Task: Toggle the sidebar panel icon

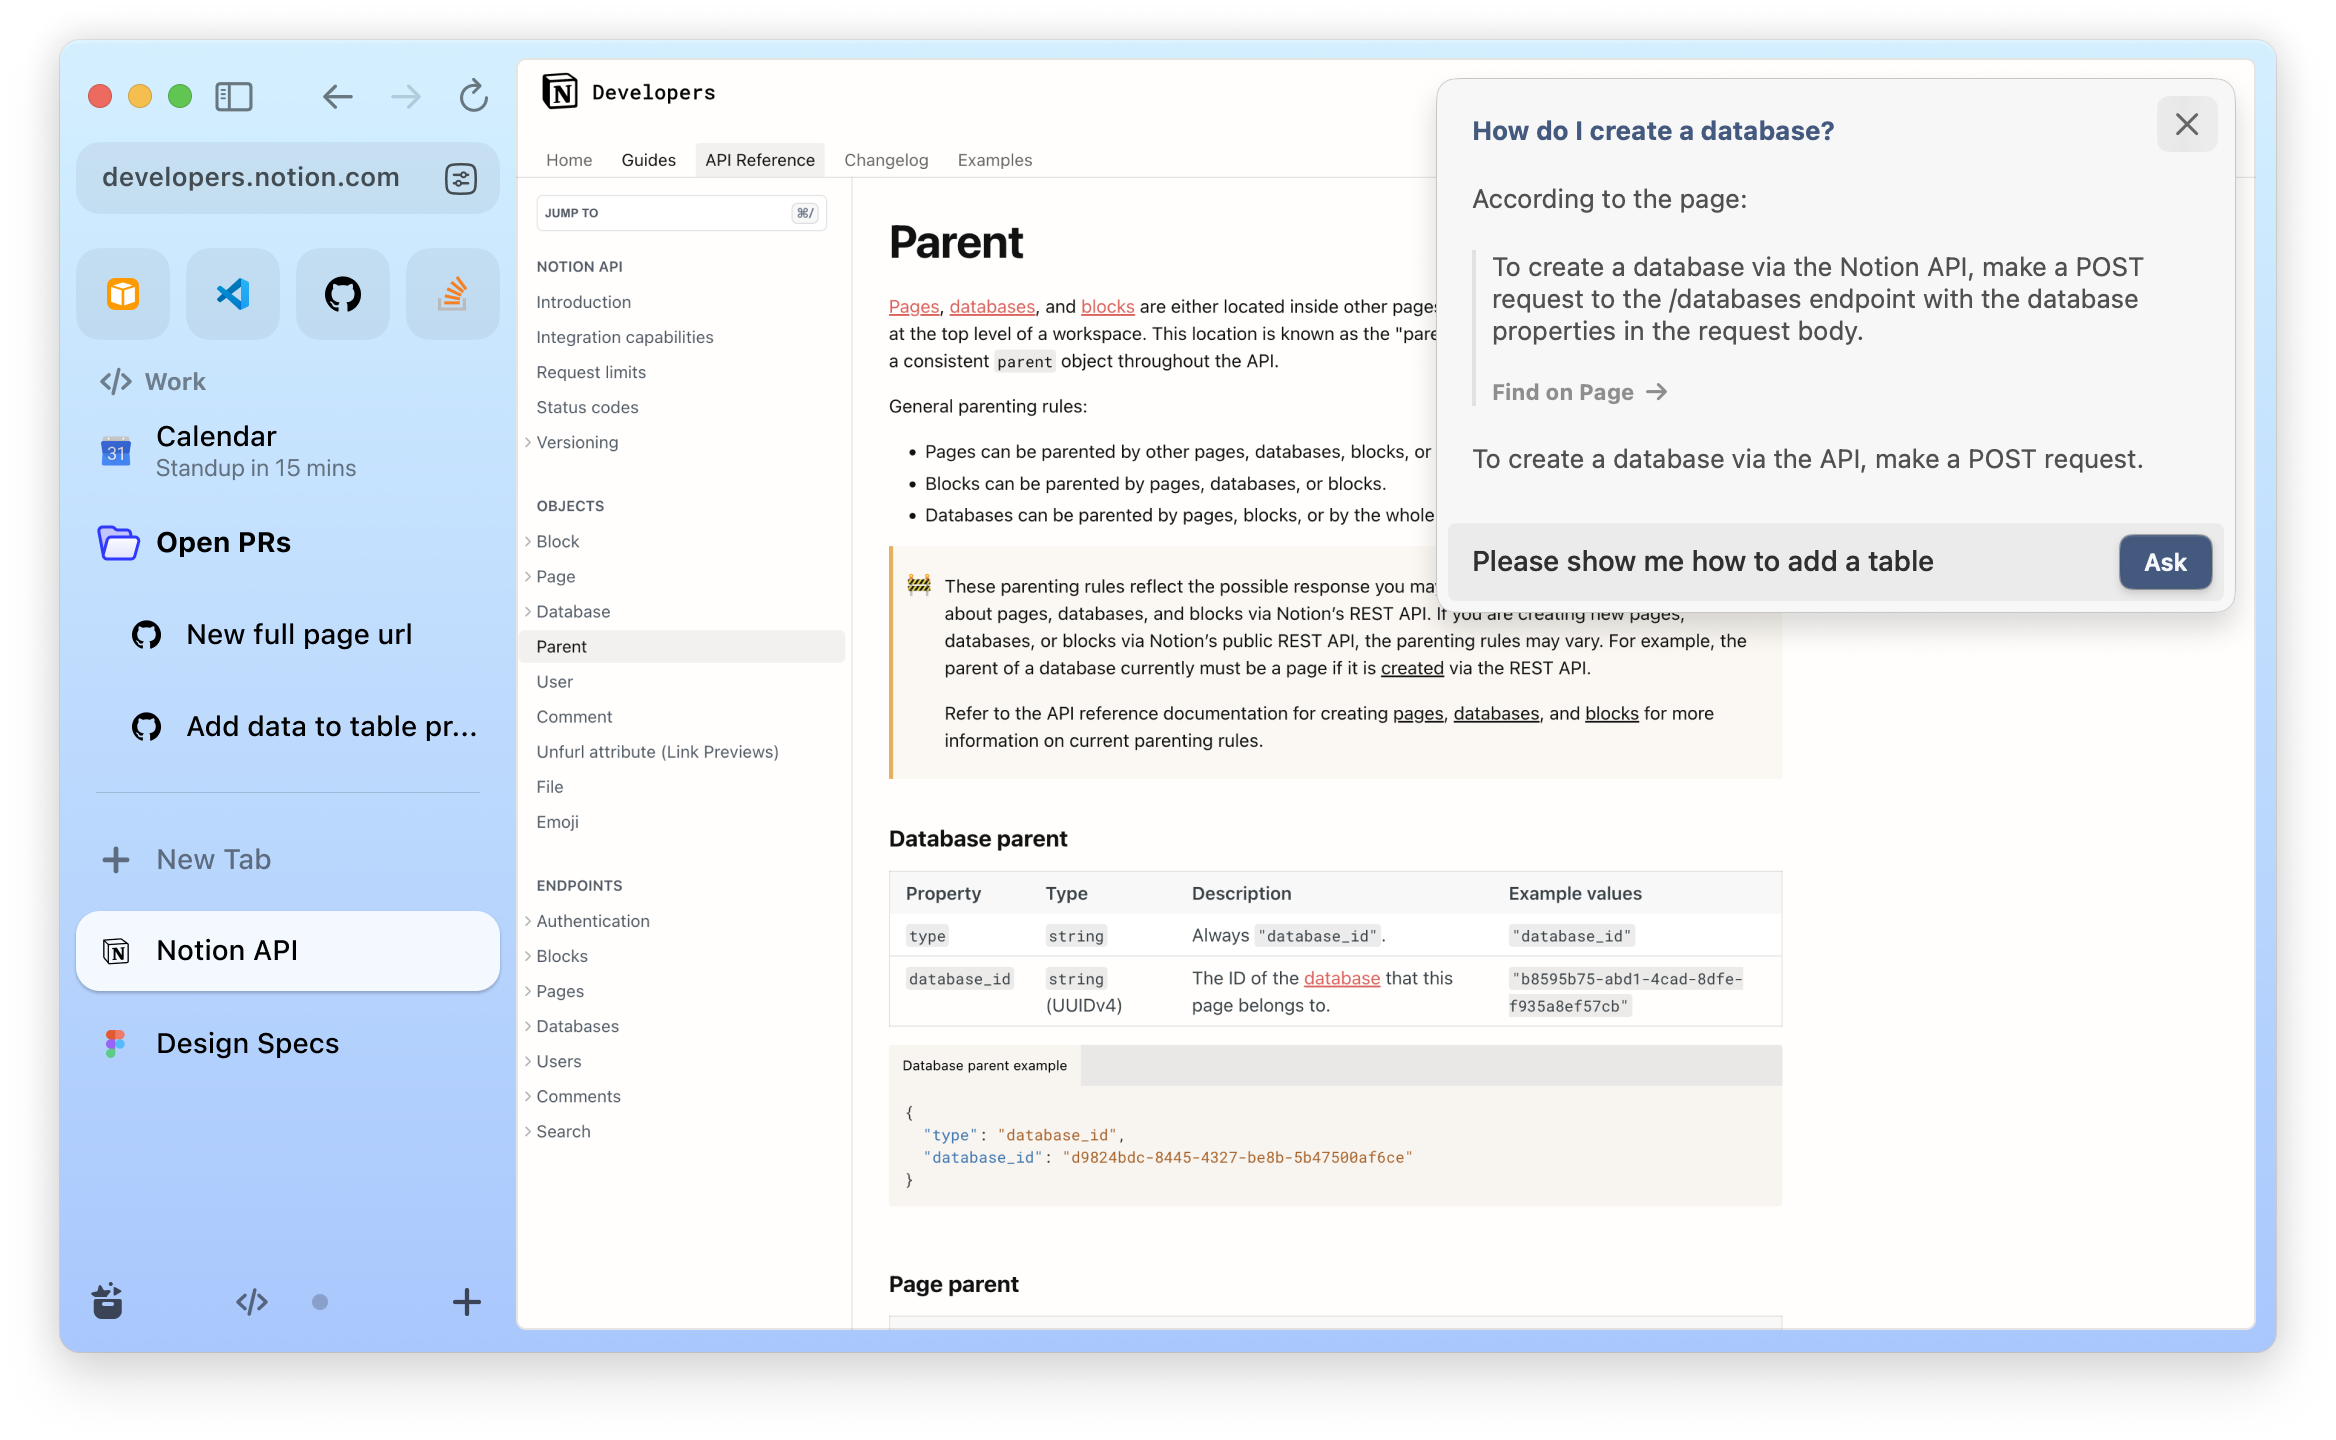Action: (234, 96)
